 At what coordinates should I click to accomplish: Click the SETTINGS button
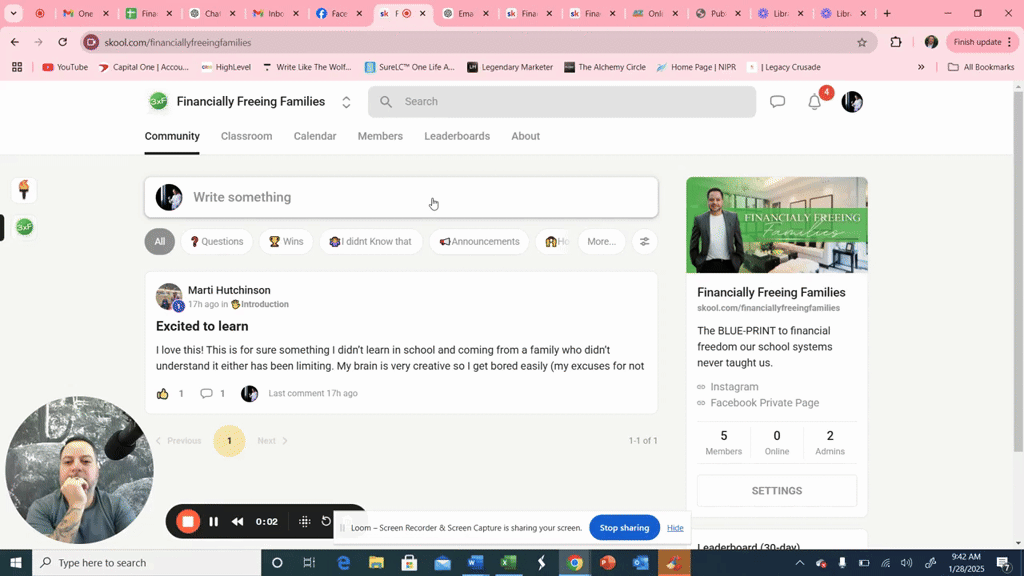pos(777,491)
